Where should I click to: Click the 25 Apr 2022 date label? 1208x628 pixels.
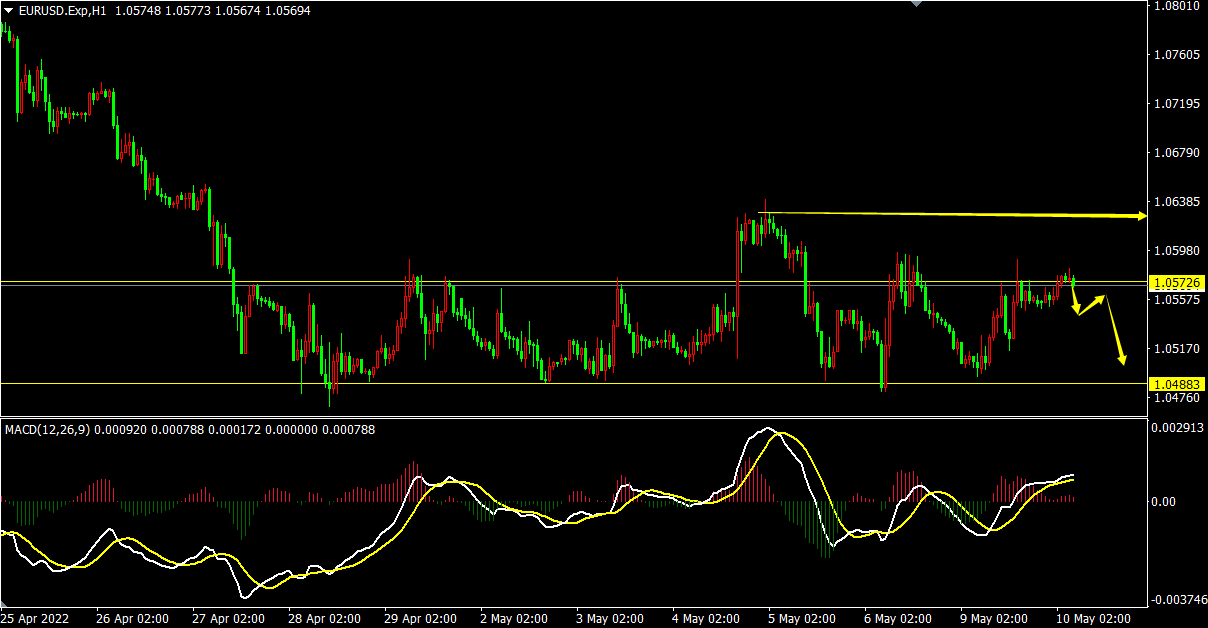click(36, 618)
